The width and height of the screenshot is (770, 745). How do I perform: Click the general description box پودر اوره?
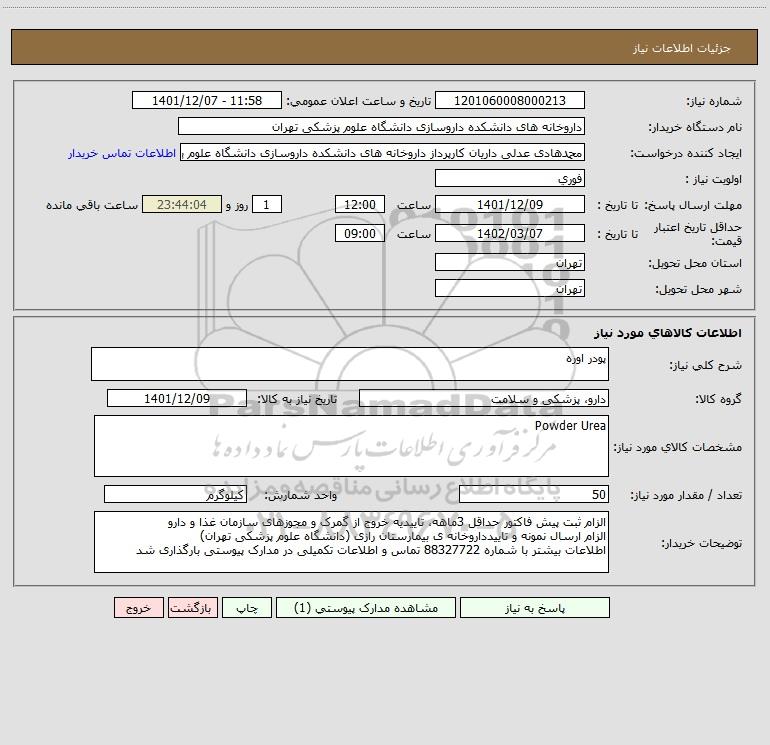(350, 364)
